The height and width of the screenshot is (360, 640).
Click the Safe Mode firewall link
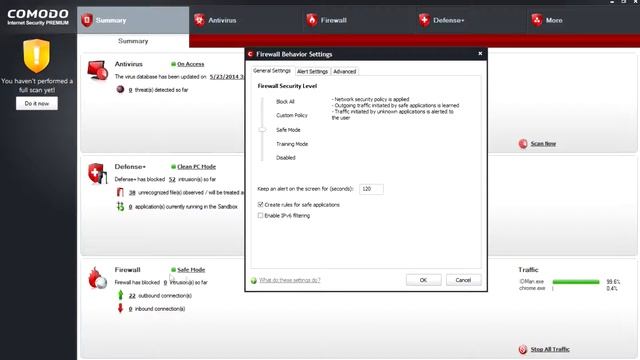click(x=191, y=270)
